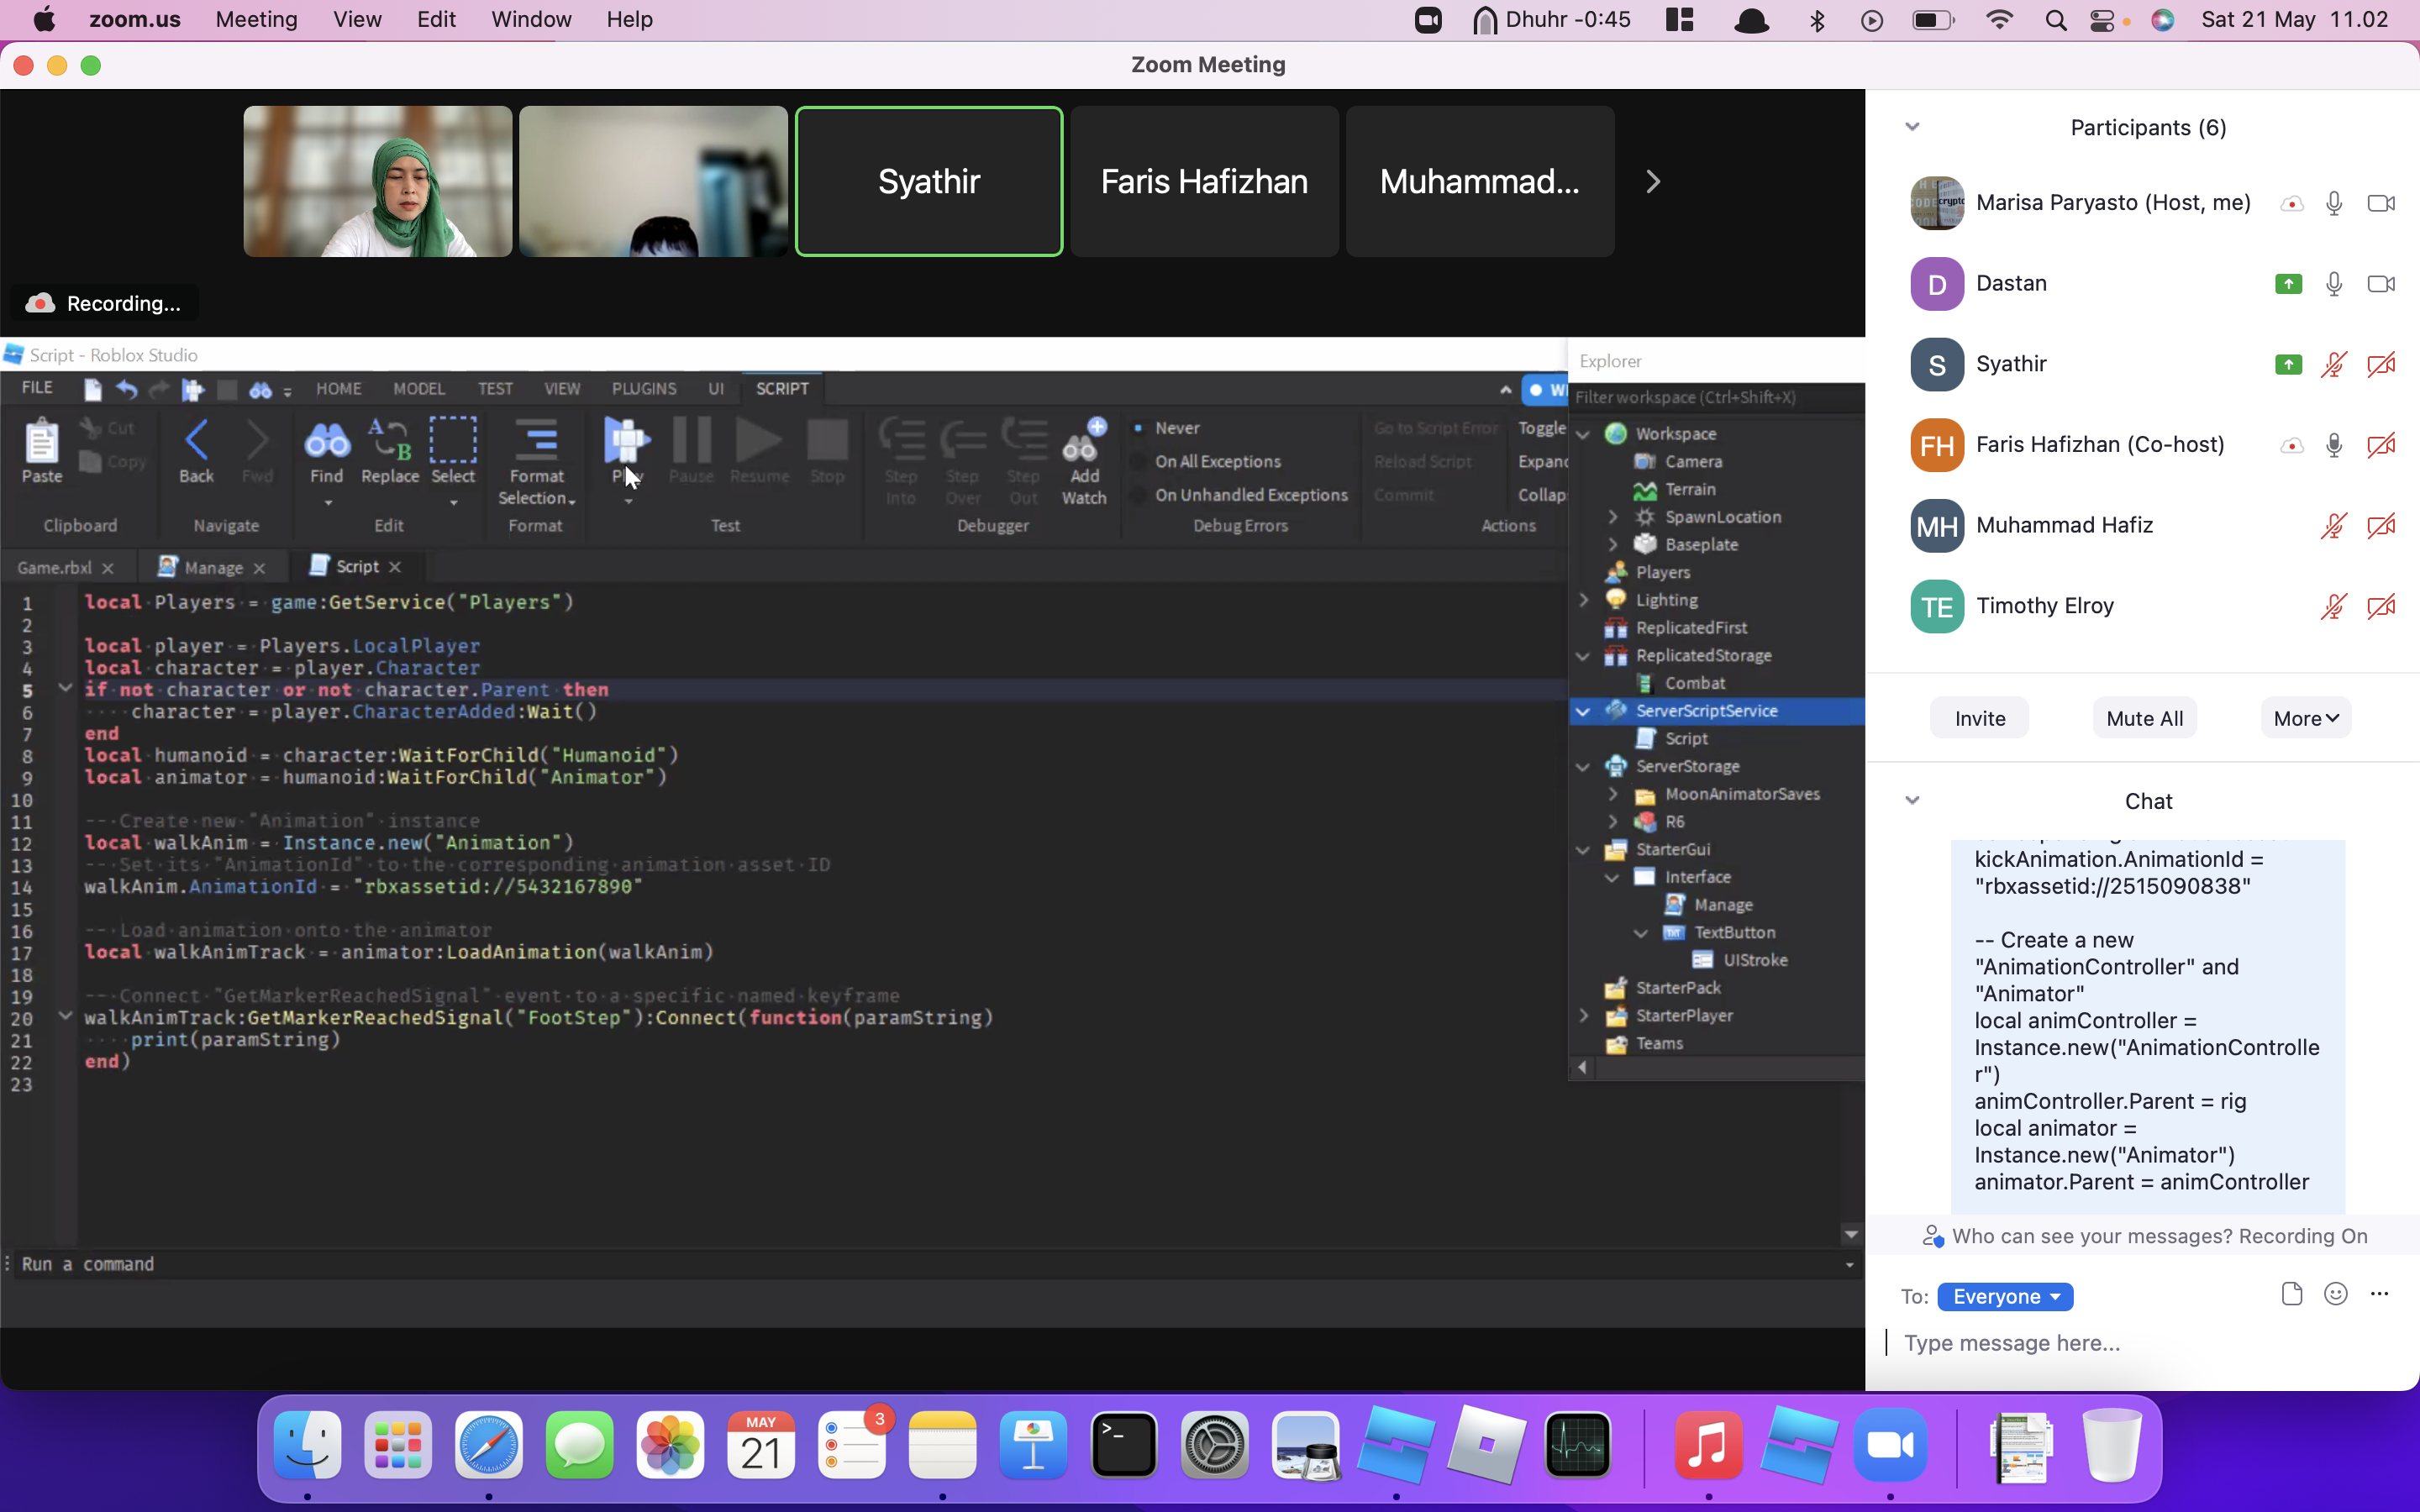
Task: Click Timothy Elroy's muted microphone icon
Action: point(2334,606)
